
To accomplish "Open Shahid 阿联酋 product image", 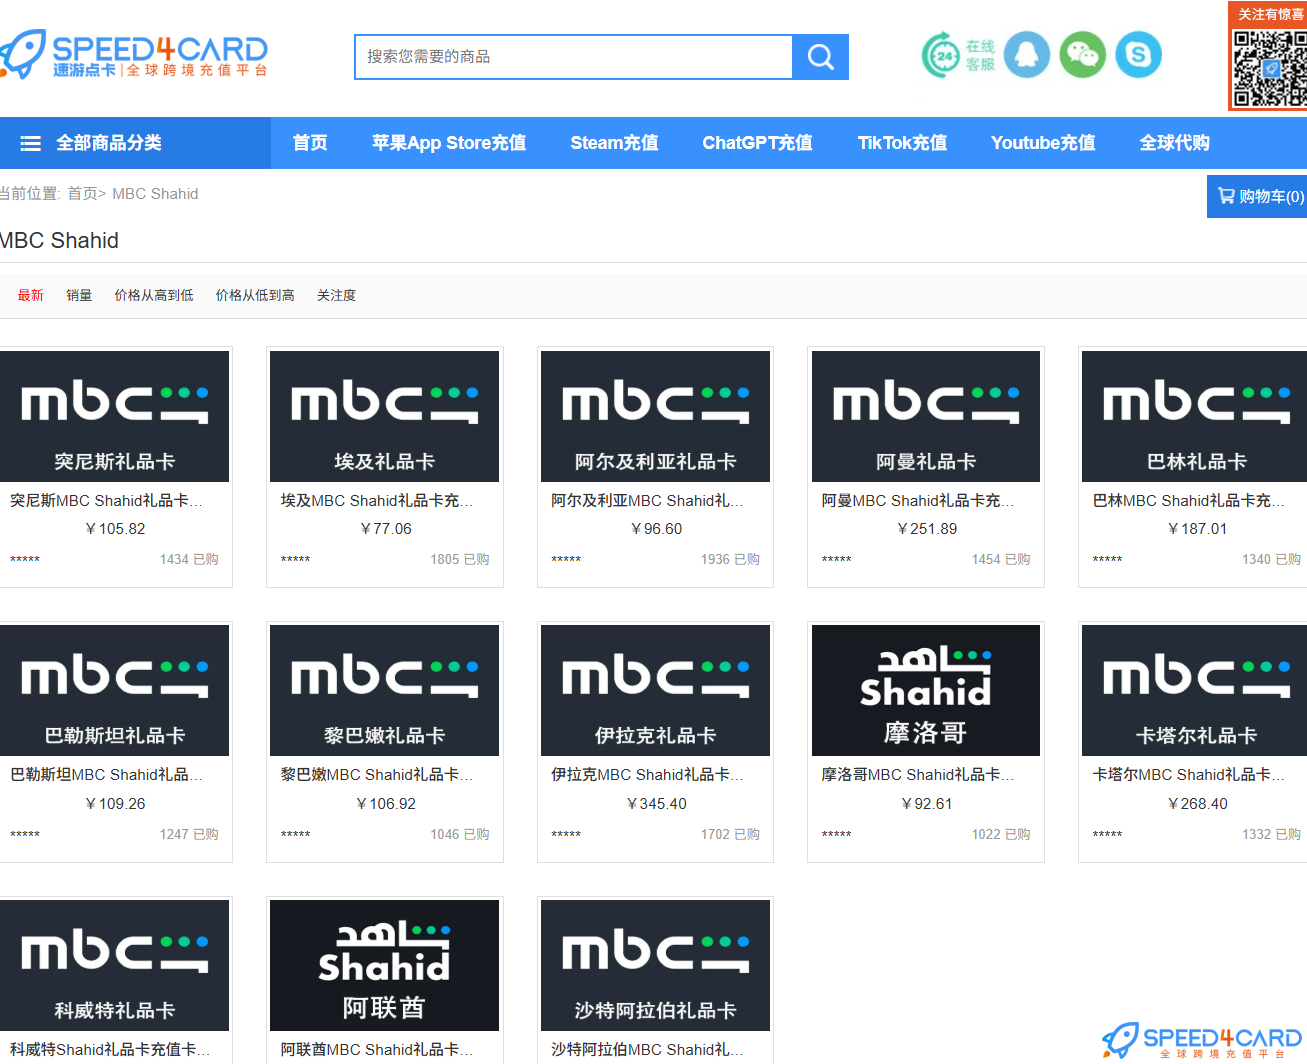I will 384,965.
